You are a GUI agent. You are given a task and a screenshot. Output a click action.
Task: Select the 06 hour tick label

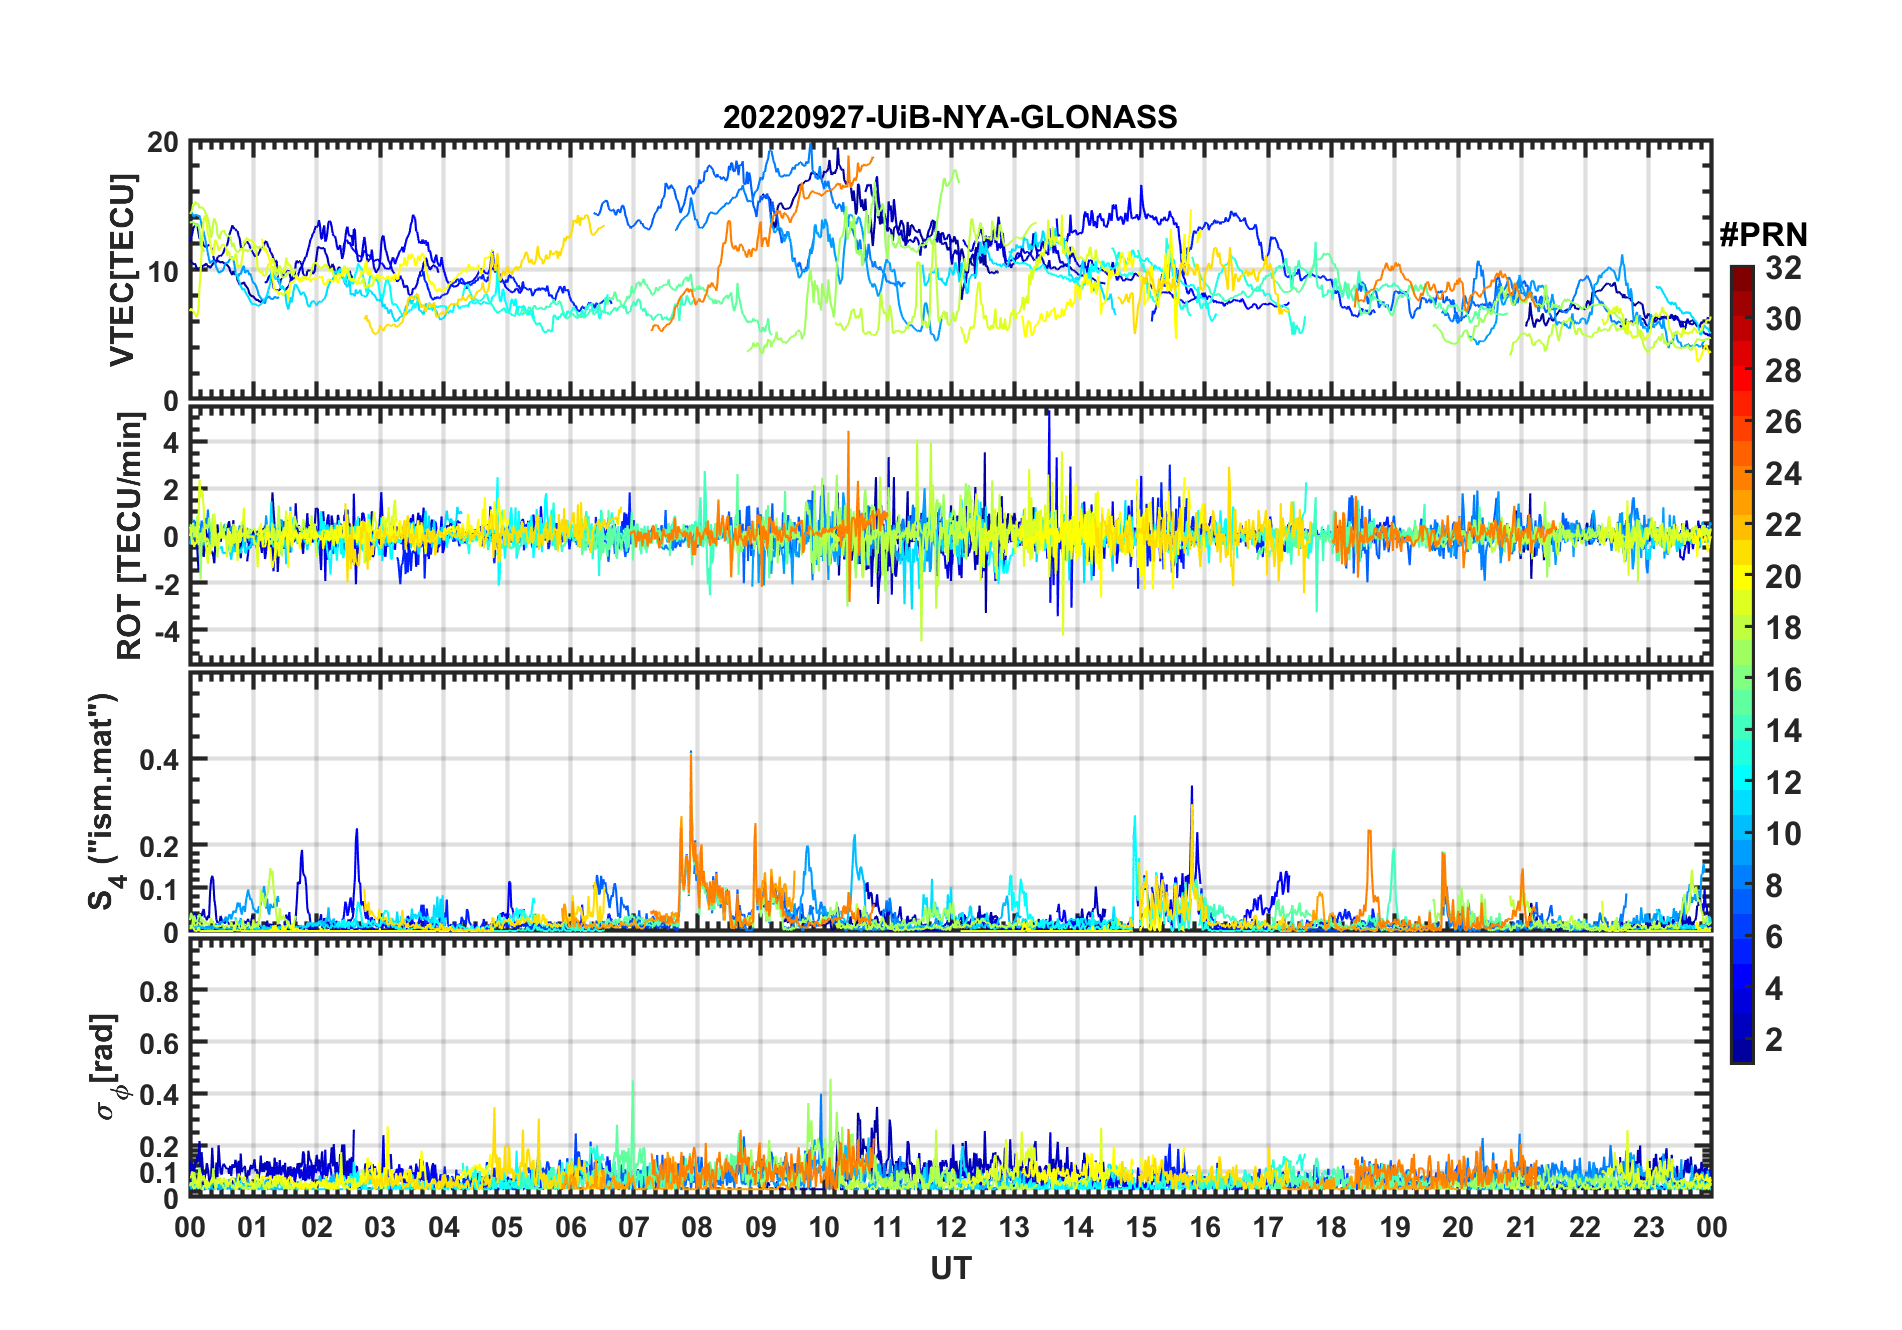tap(571, 1227)
